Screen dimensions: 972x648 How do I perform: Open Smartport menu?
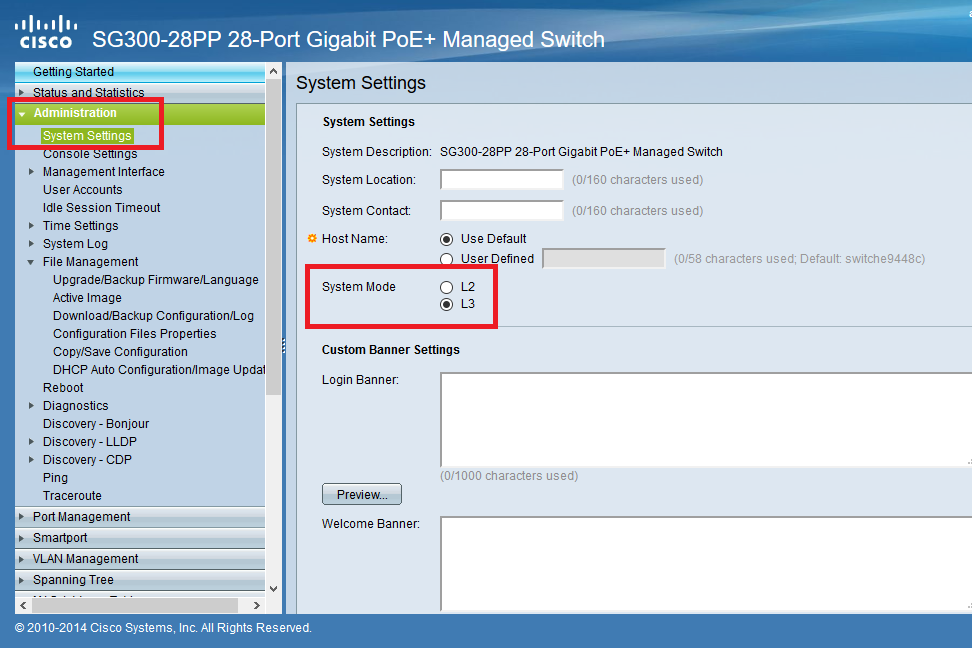click(140, 538)
